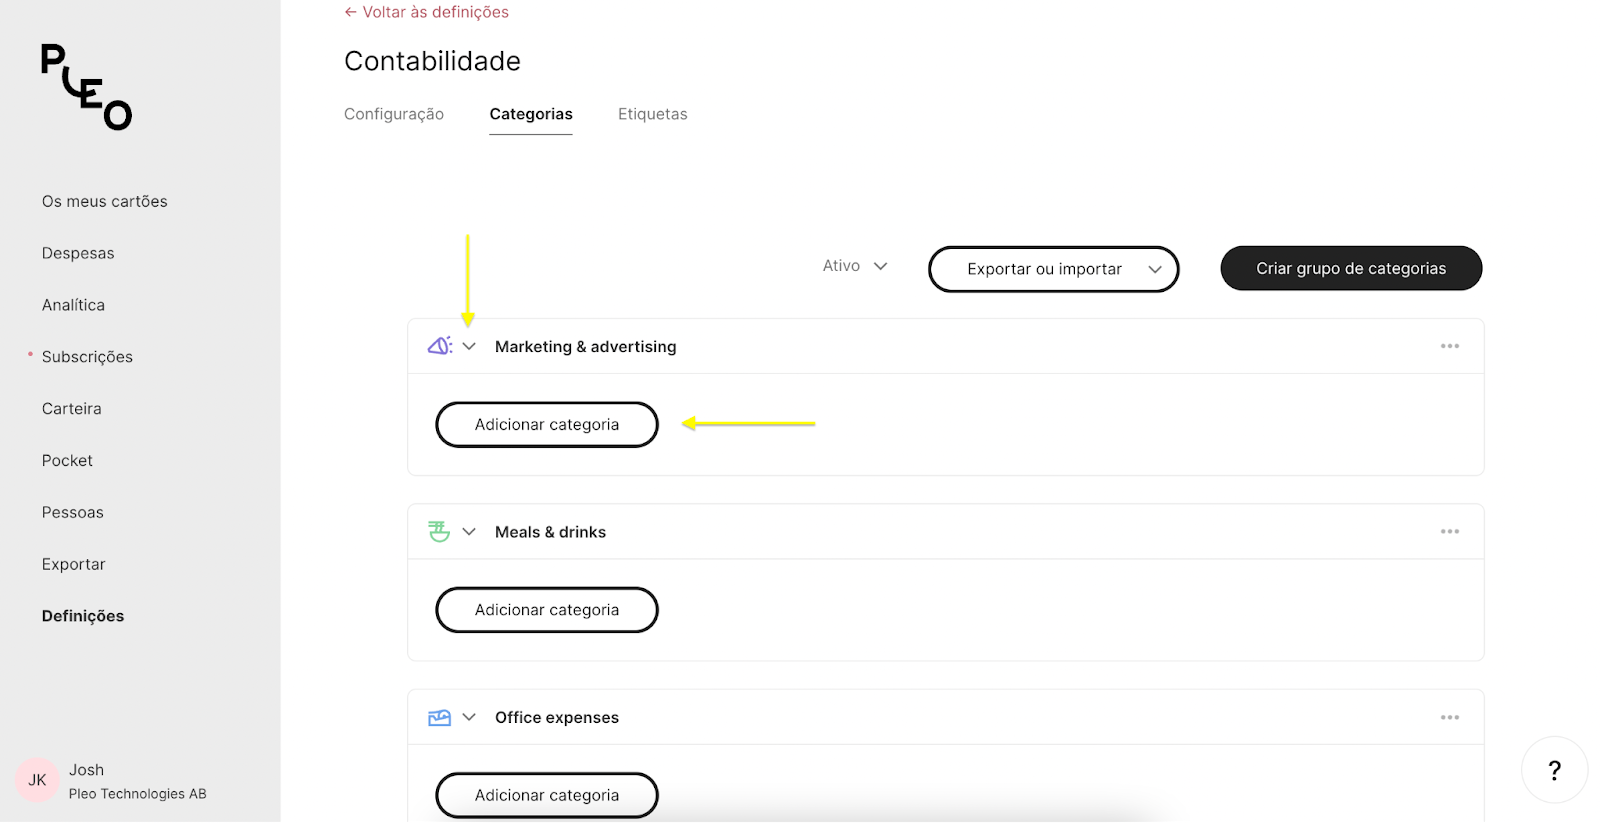Collapse the Meals & drinks group chevron

[x=469, y=532]
